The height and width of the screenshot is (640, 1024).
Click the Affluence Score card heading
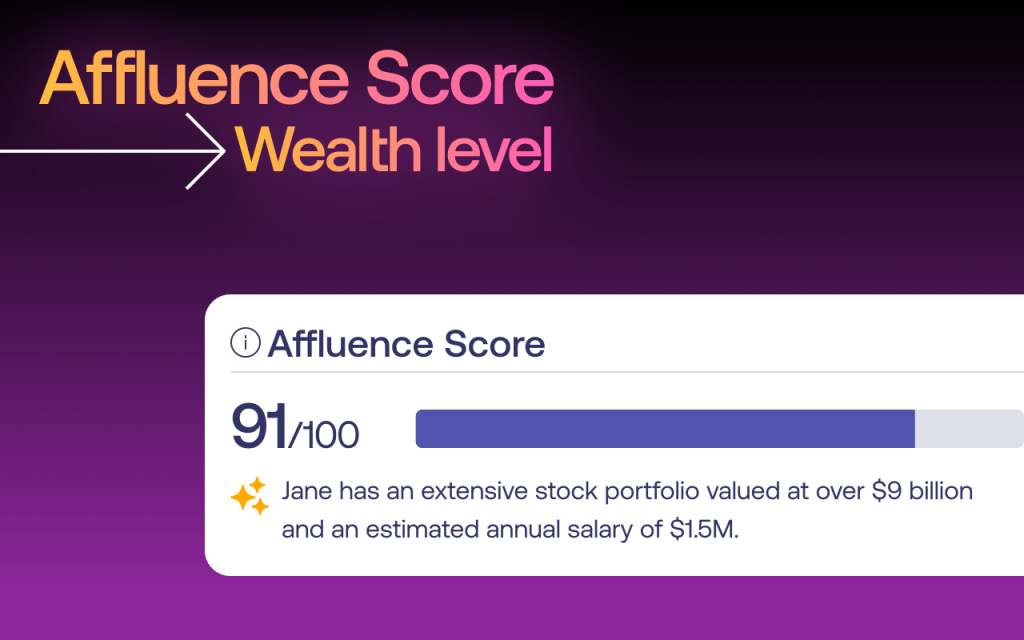(x=406, y=344)
